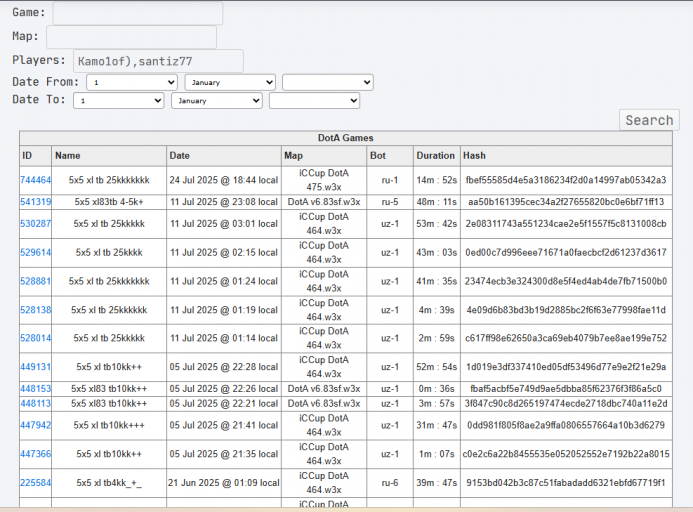Select date 05 Jul 2025 @ 22:21 local

(x=224, y=404)
